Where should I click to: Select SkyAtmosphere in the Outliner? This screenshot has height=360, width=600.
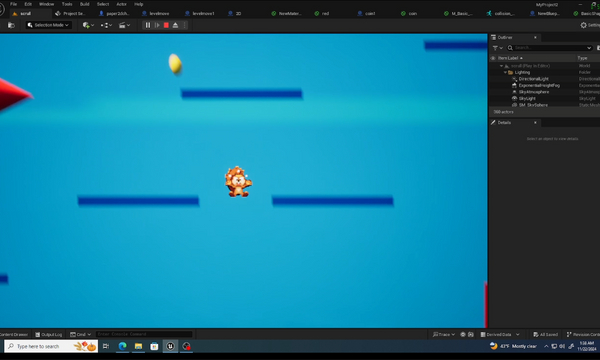pos(534,92)
